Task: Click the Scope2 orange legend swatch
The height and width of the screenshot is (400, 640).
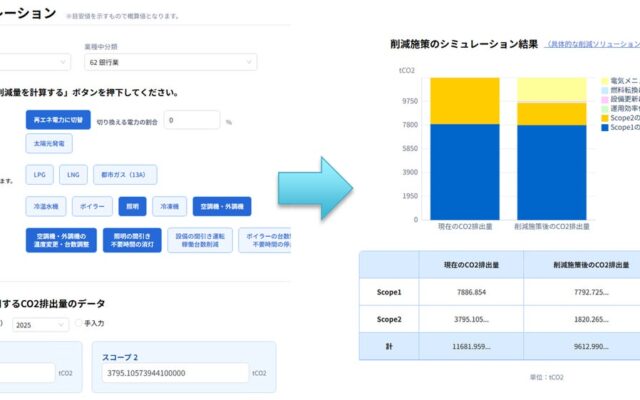Action: click(x=605, y=118)
